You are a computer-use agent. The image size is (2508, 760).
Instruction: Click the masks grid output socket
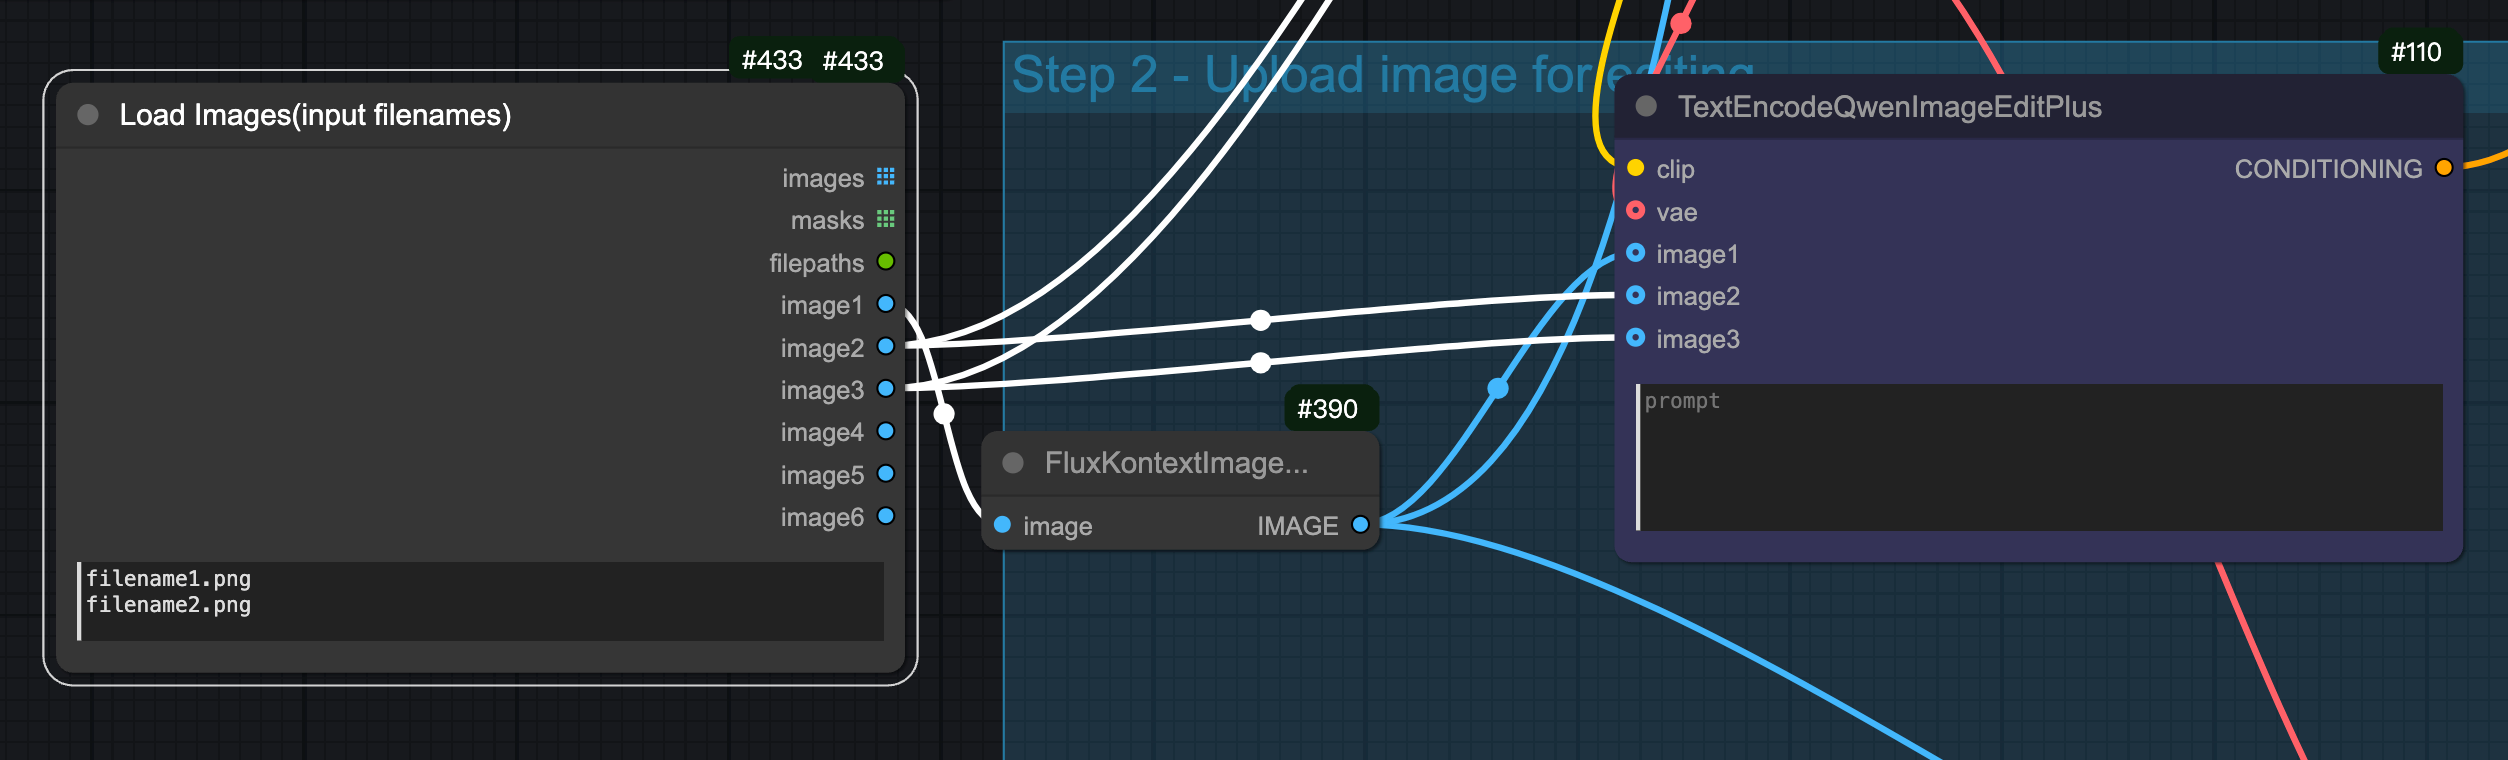(x=885, y=219)
